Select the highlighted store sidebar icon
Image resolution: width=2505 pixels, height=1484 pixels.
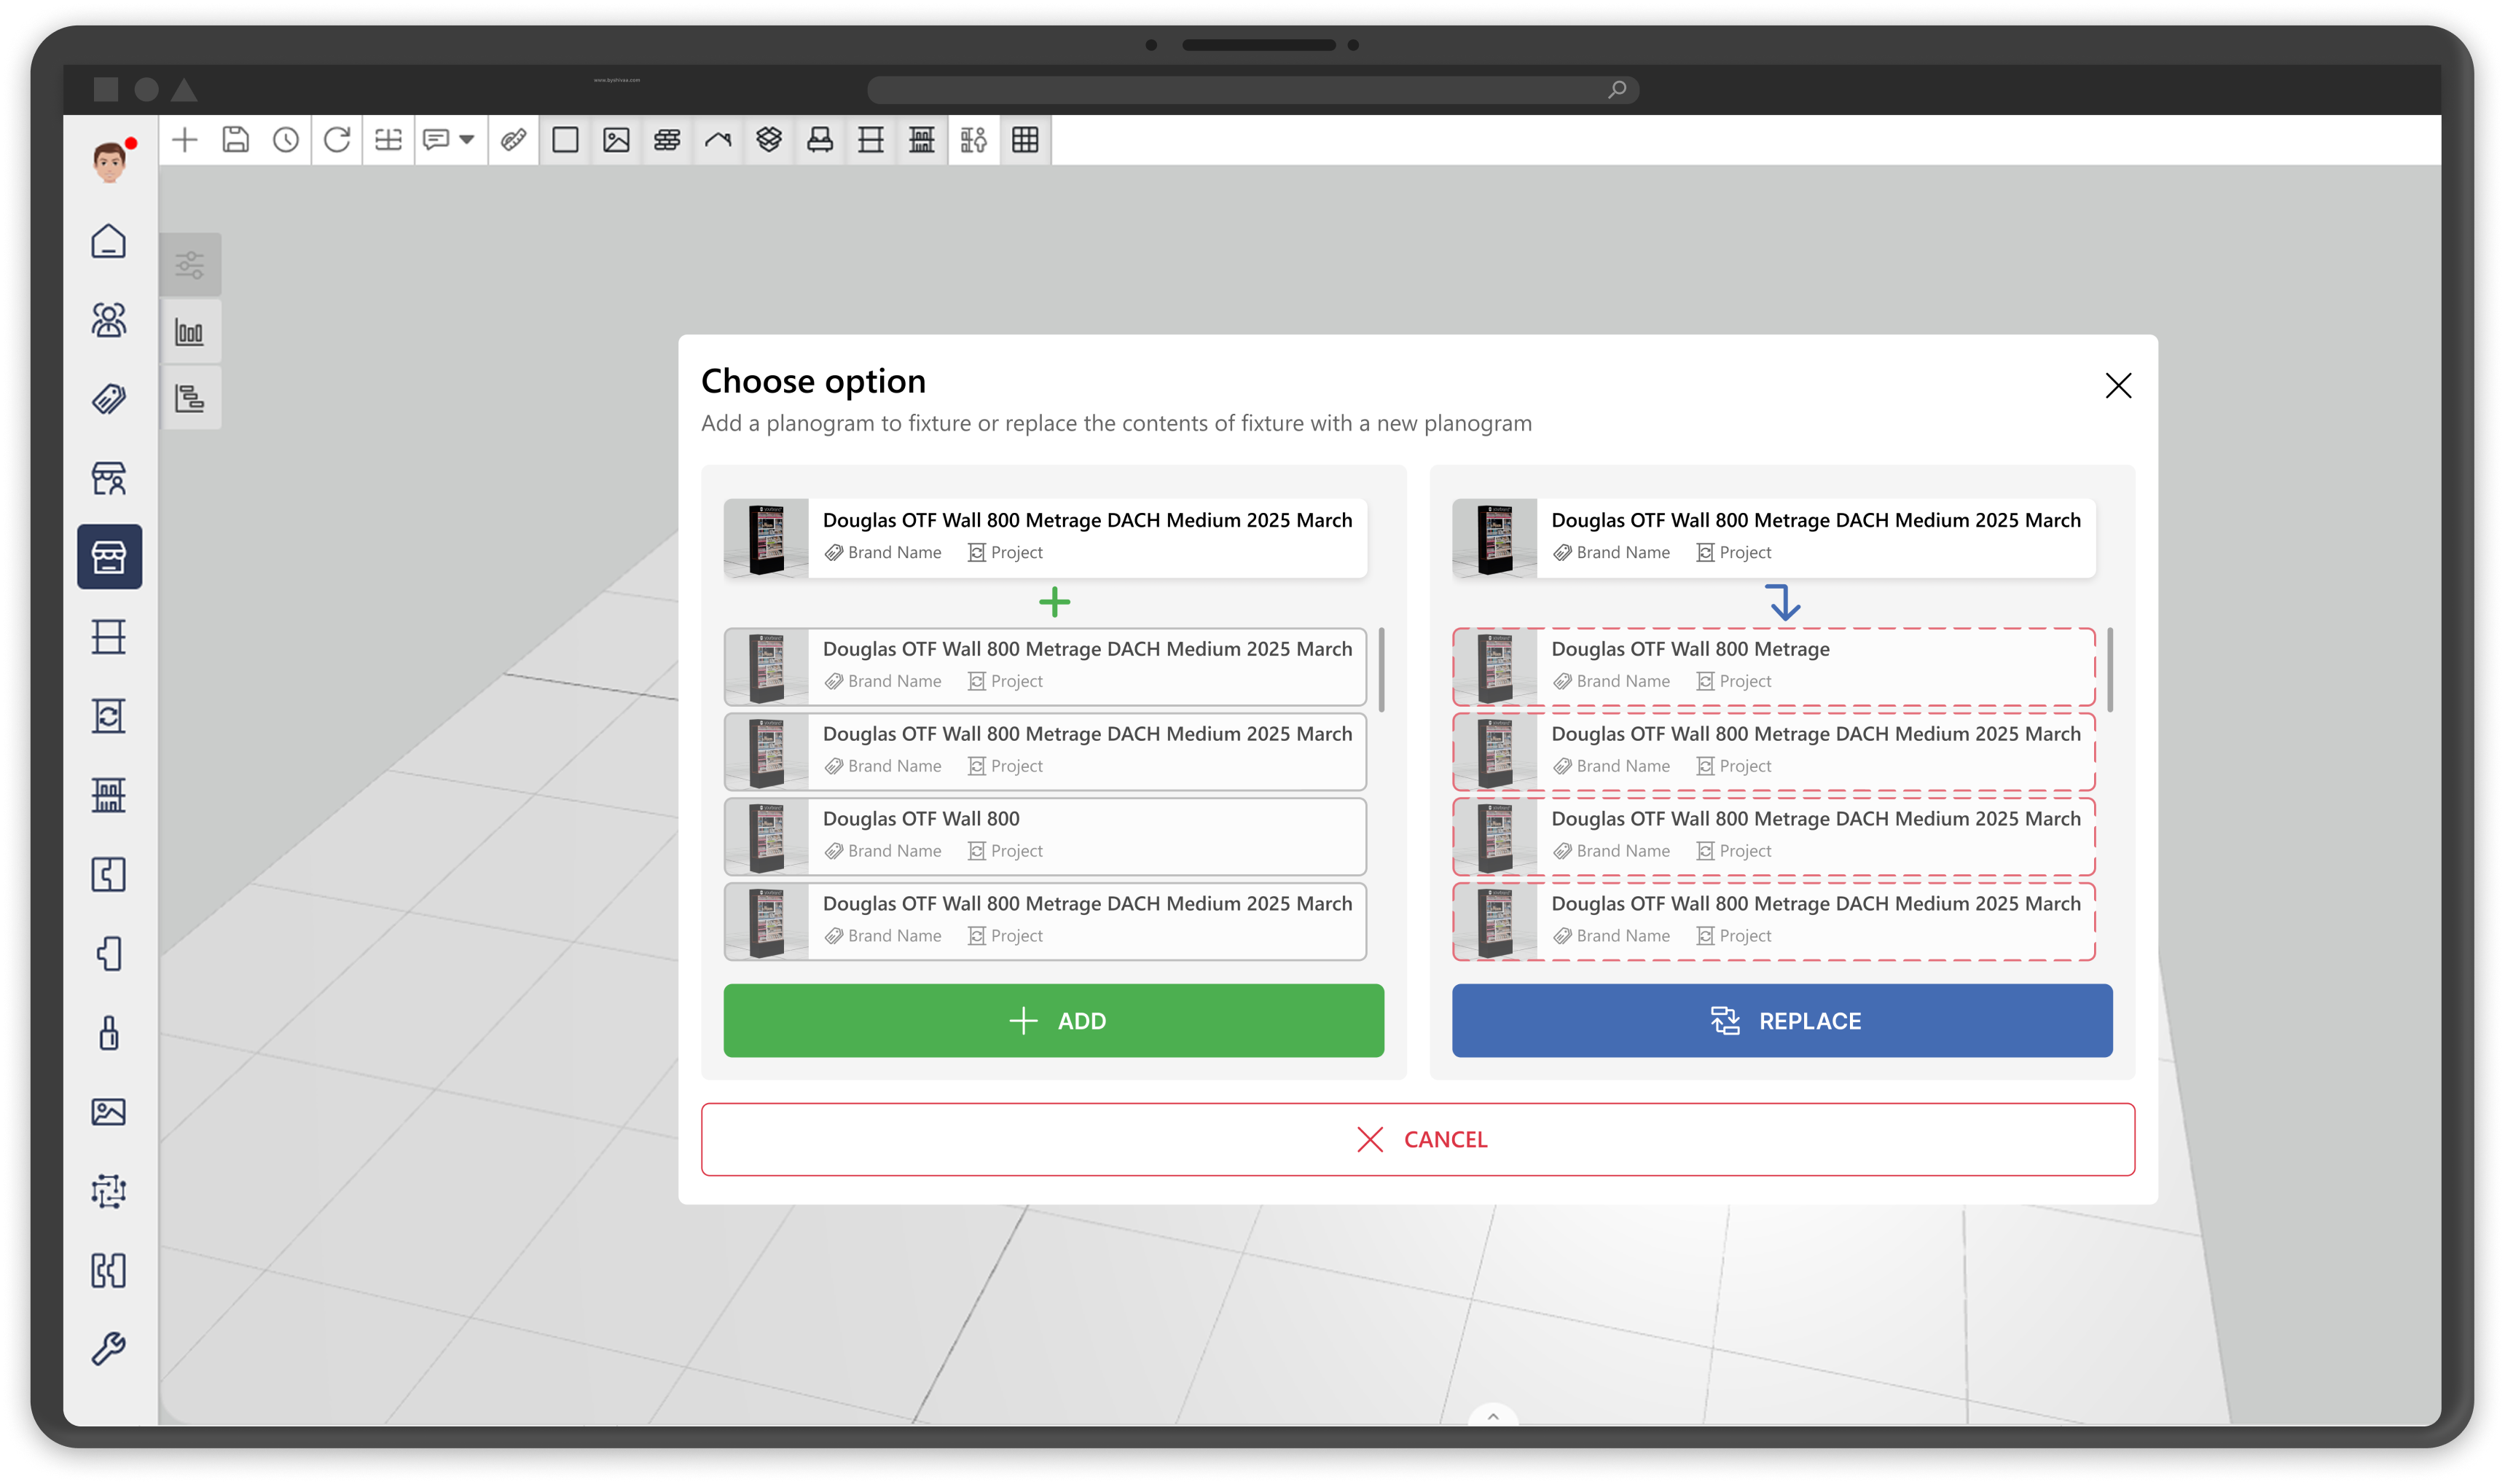109,557
